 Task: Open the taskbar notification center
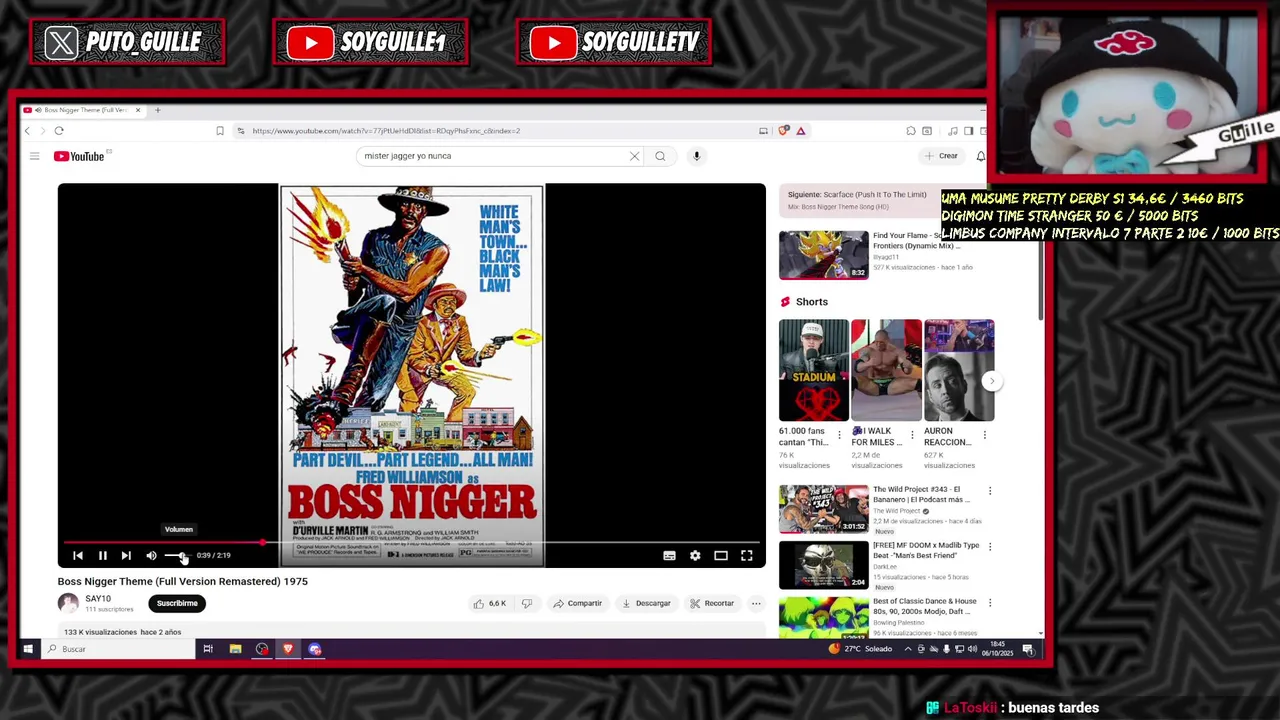(1028, 649)
